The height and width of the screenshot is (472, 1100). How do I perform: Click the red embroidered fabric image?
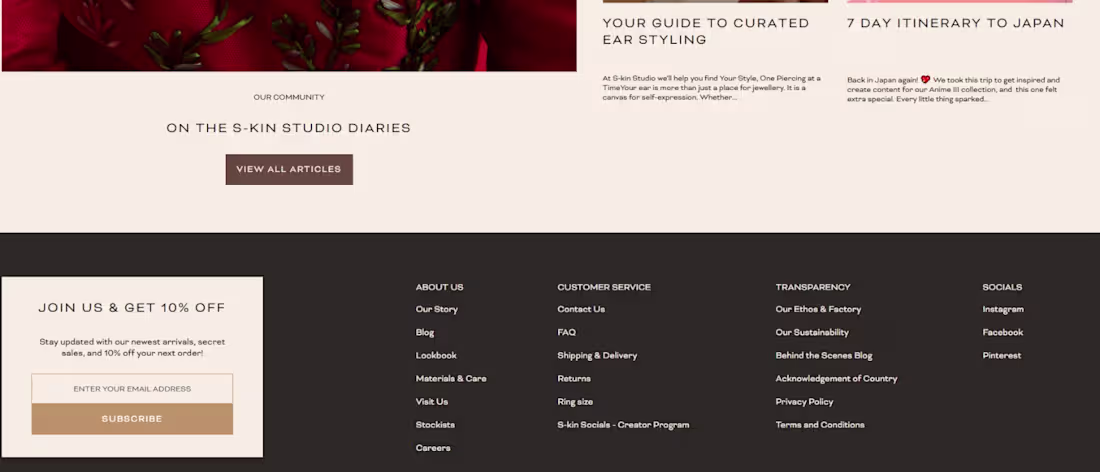[x=289, y=35]
